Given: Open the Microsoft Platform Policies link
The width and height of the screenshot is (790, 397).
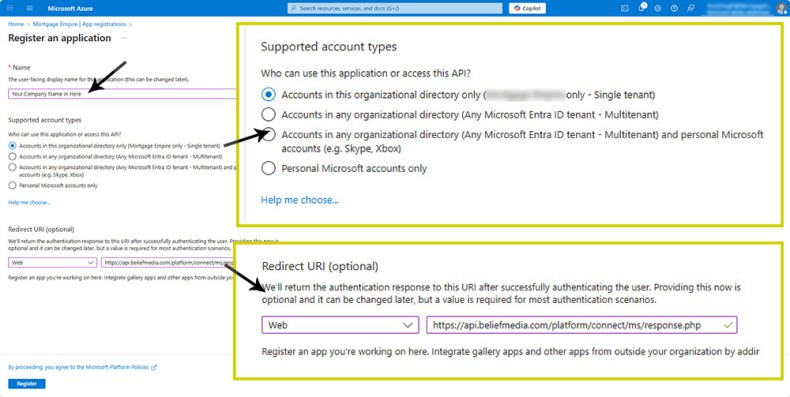Looking at the screenshot, I should 121,367.
